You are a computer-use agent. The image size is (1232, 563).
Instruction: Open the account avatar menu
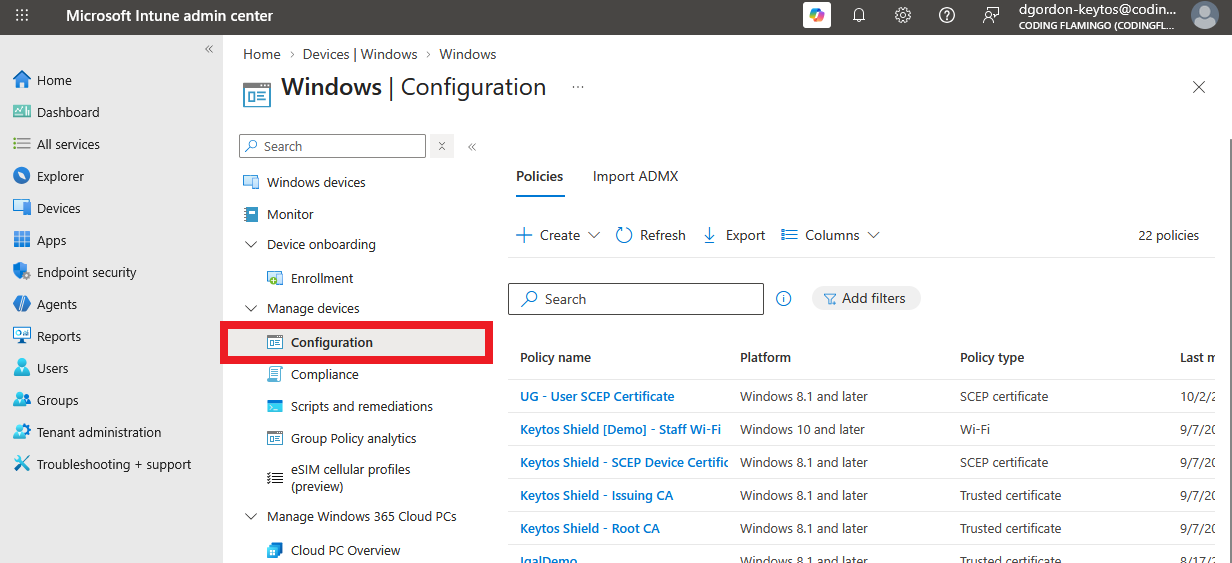1204,15
